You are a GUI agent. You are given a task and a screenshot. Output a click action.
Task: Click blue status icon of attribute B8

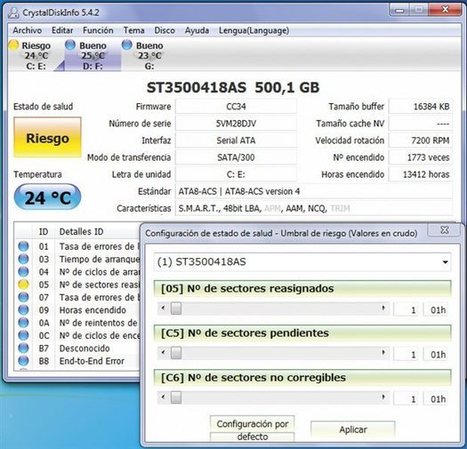pos(23,361)
